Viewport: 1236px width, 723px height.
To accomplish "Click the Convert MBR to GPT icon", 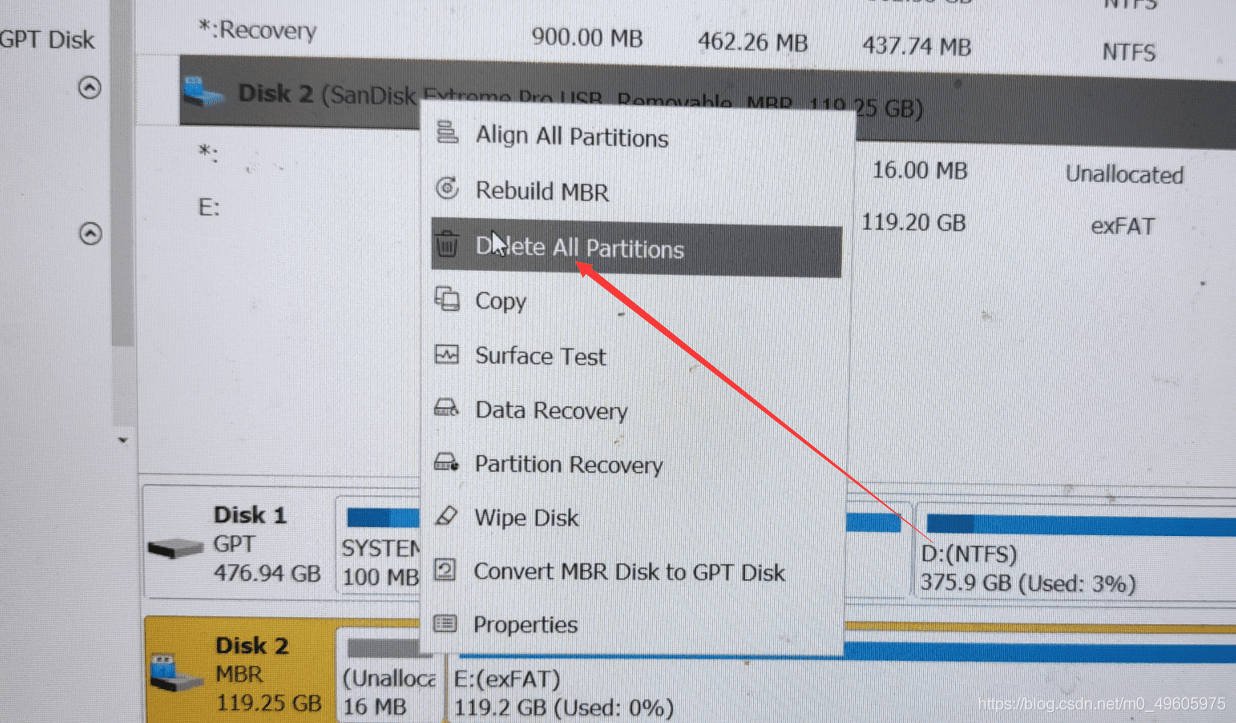I will pyautogui.click(x=445, y=570).
